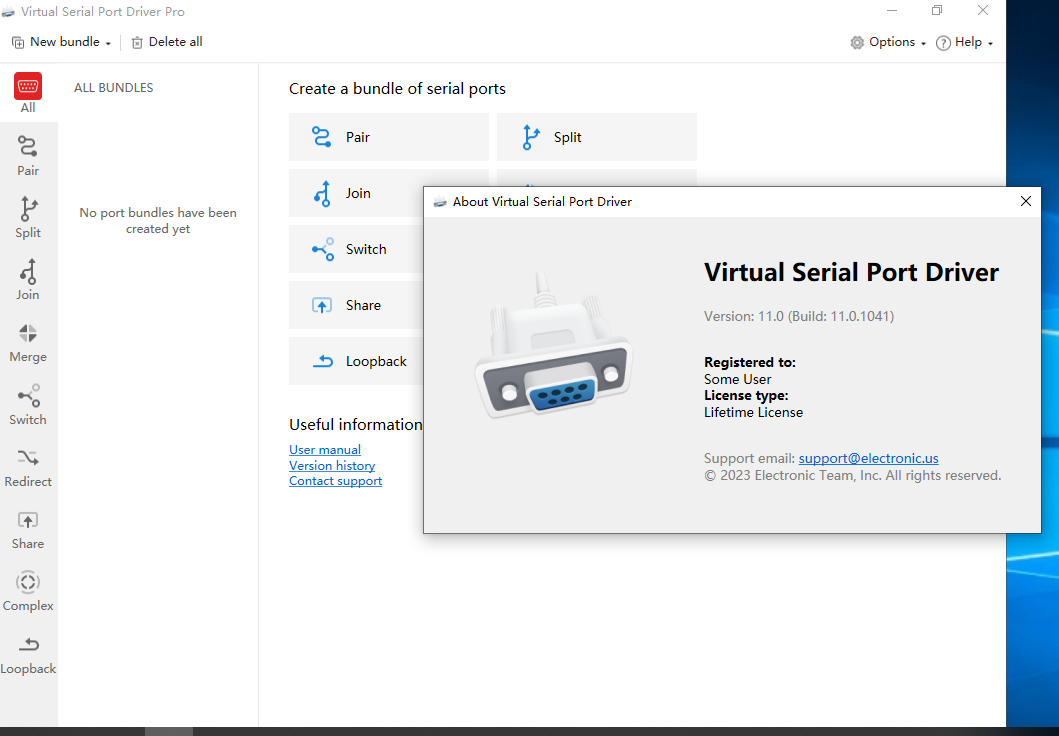The width and height of the screenshot is (1059, 736).
Task: Select the Redirect icon in the sidebar
Action: click(x=27, y=465)
